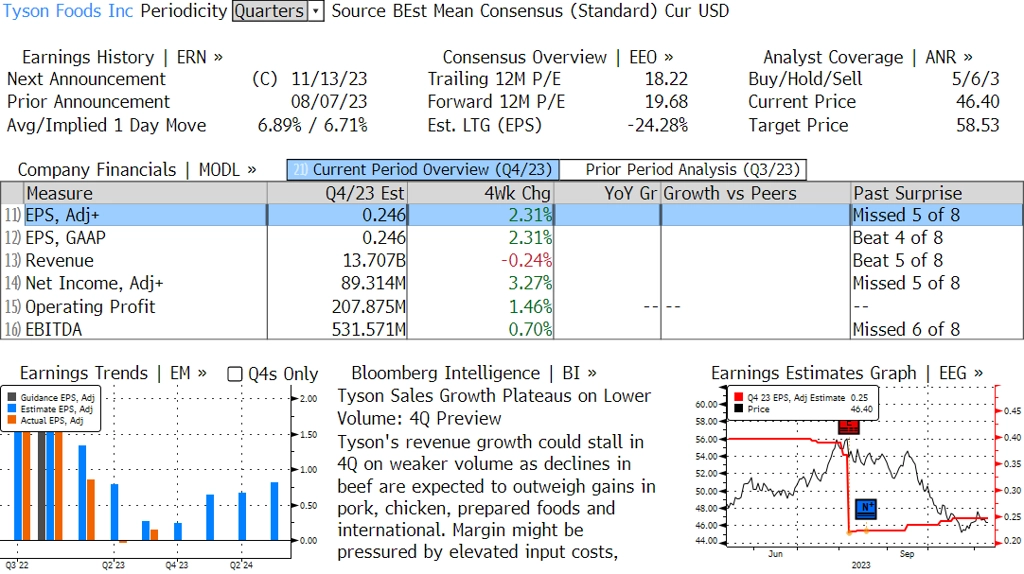Open Tyson Sales Growth Plateaus article headline

click(494, 407)
